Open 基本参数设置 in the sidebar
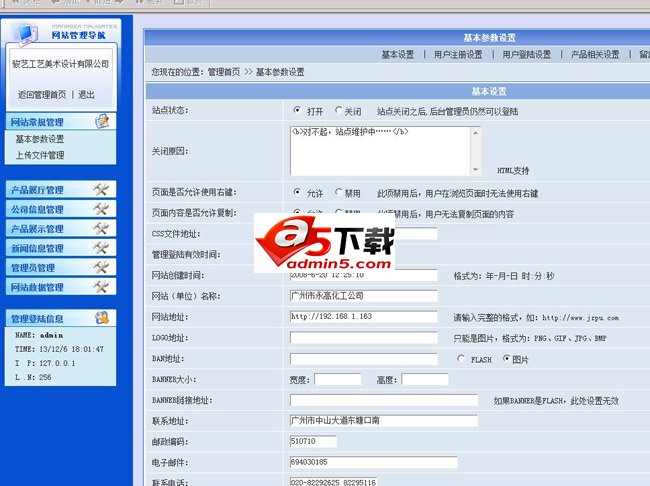The height and width of the screenshot is (486, 650). (x=40, y=139)
